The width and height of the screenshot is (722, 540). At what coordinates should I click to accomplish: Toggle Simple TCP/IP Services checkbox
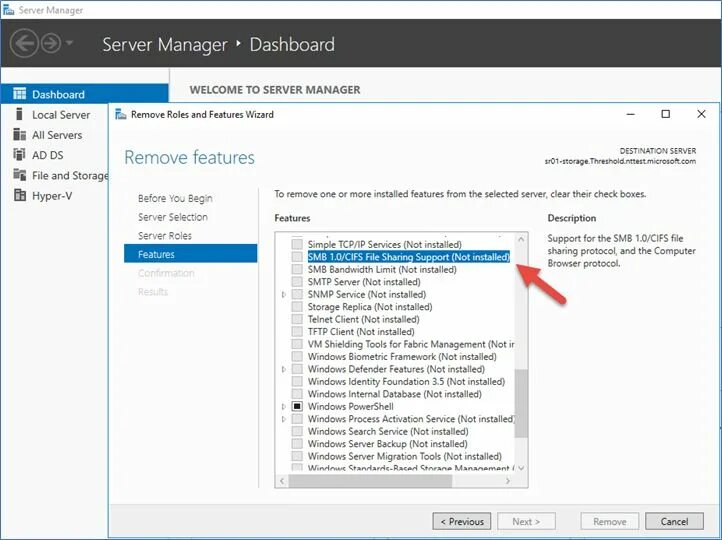297,244
